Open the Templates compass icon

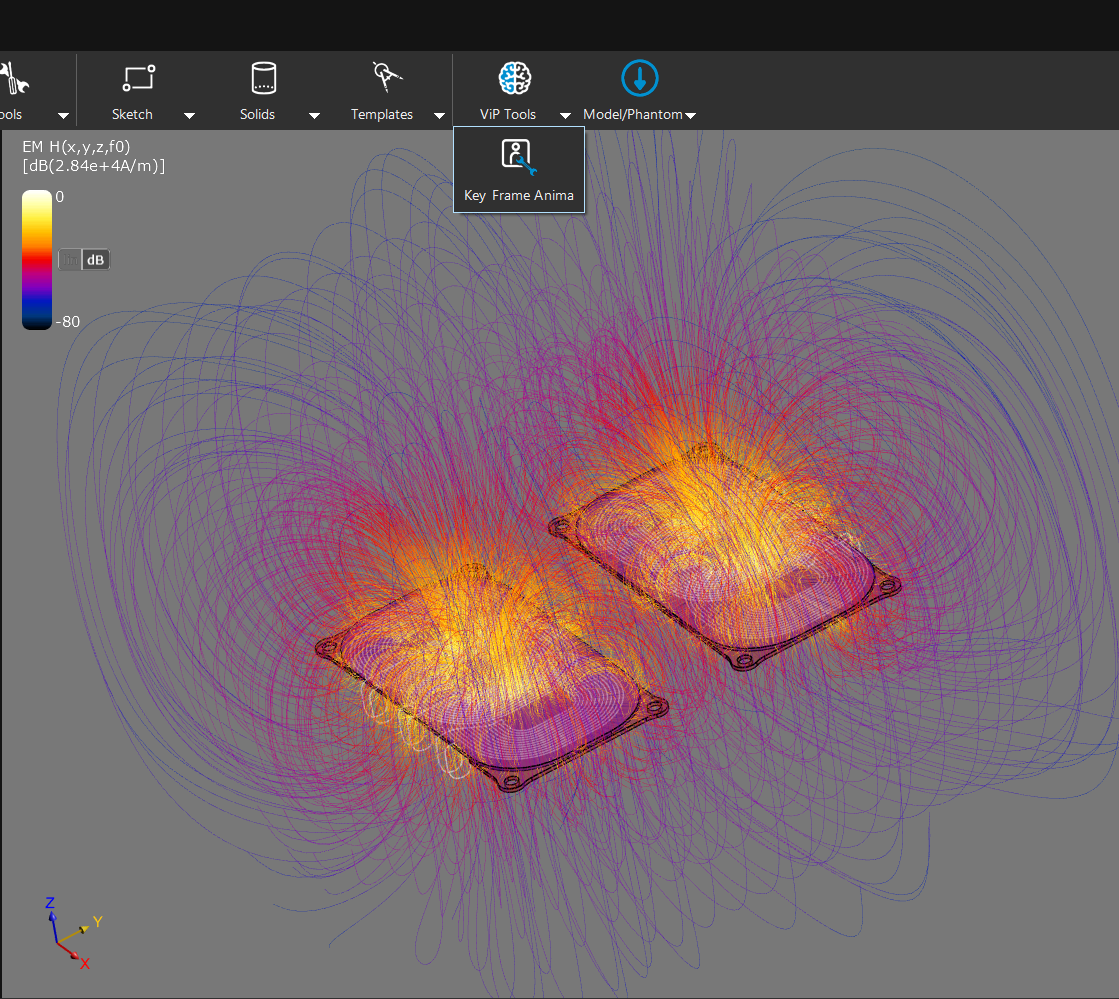[387, 78]
